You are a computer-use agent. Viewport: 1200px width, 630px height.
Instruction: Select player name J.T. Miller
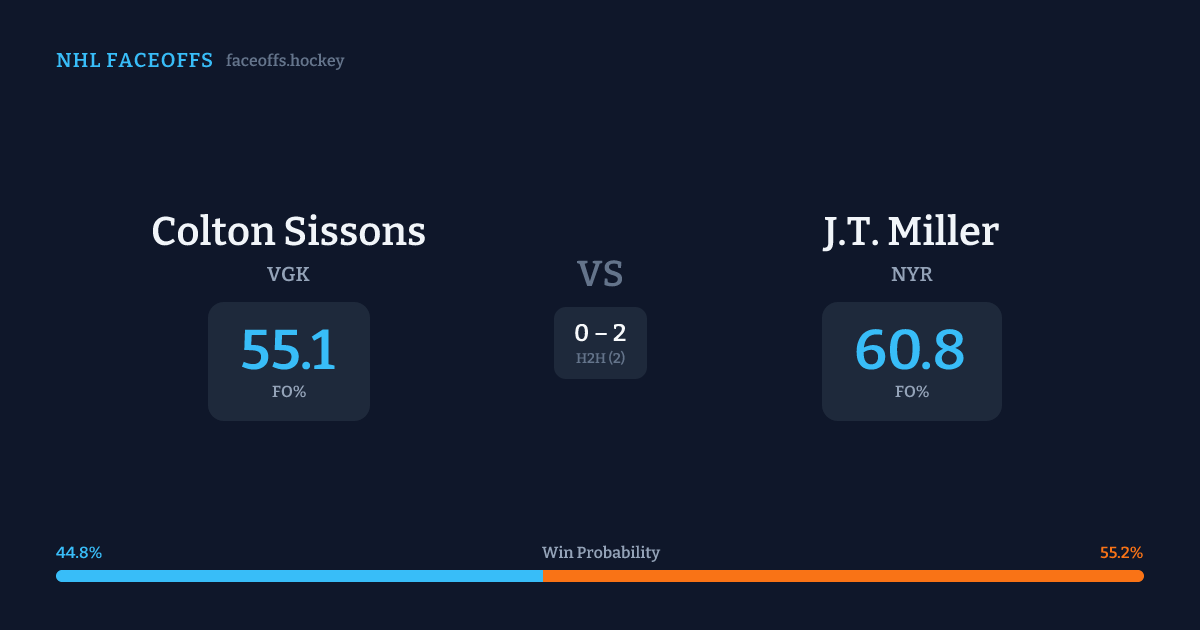(911, 231)
